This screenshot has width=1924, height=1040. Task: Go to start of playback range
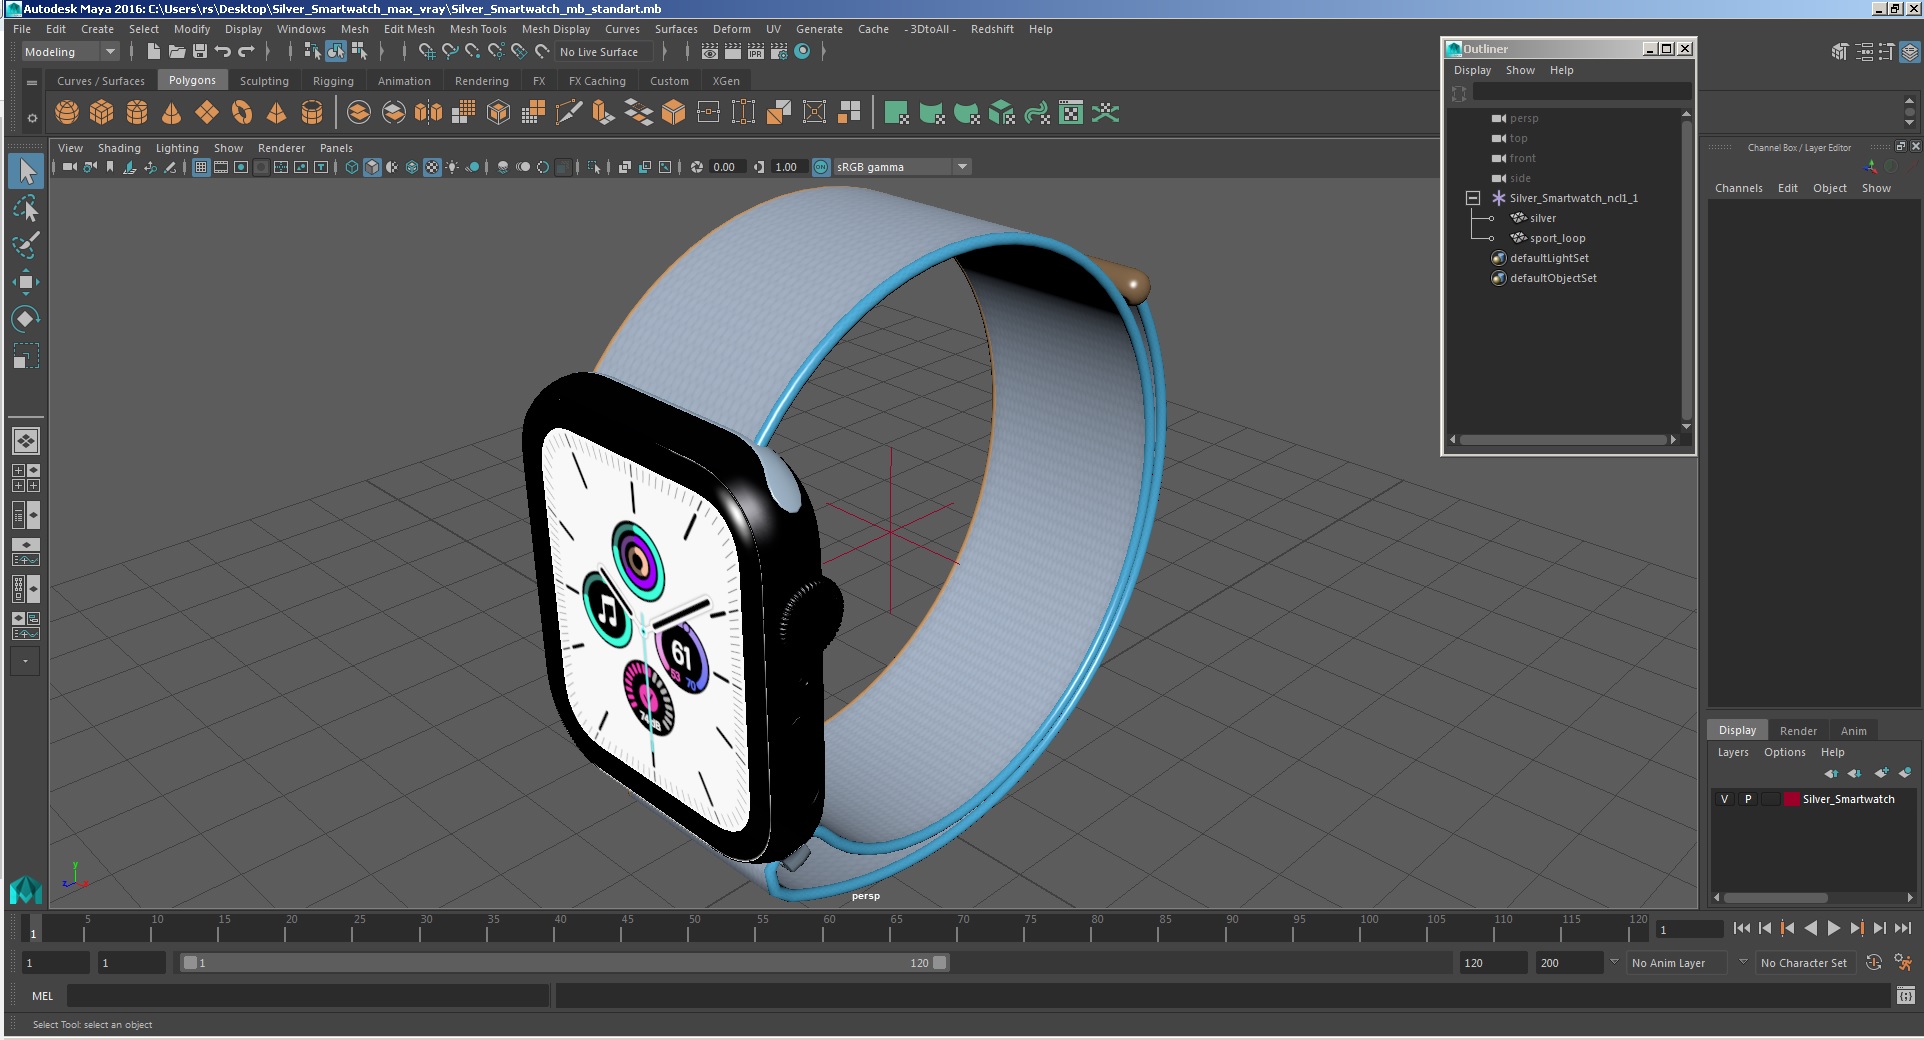click(x=1742, y=928)
